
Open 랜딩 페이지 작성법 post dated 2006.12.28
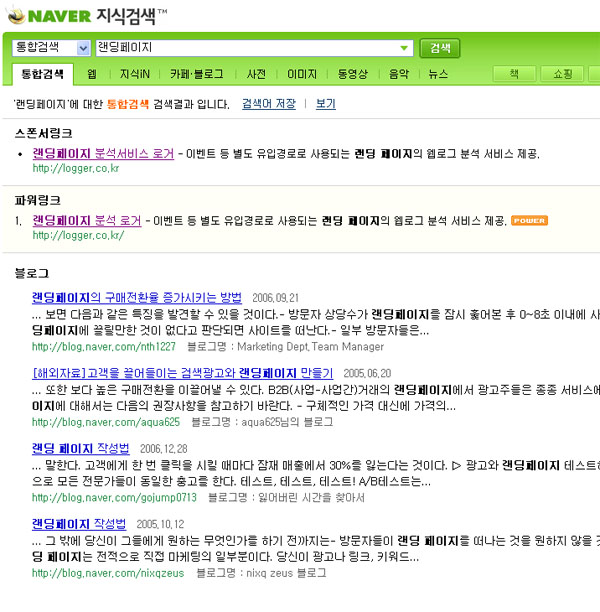click(80, 448)
